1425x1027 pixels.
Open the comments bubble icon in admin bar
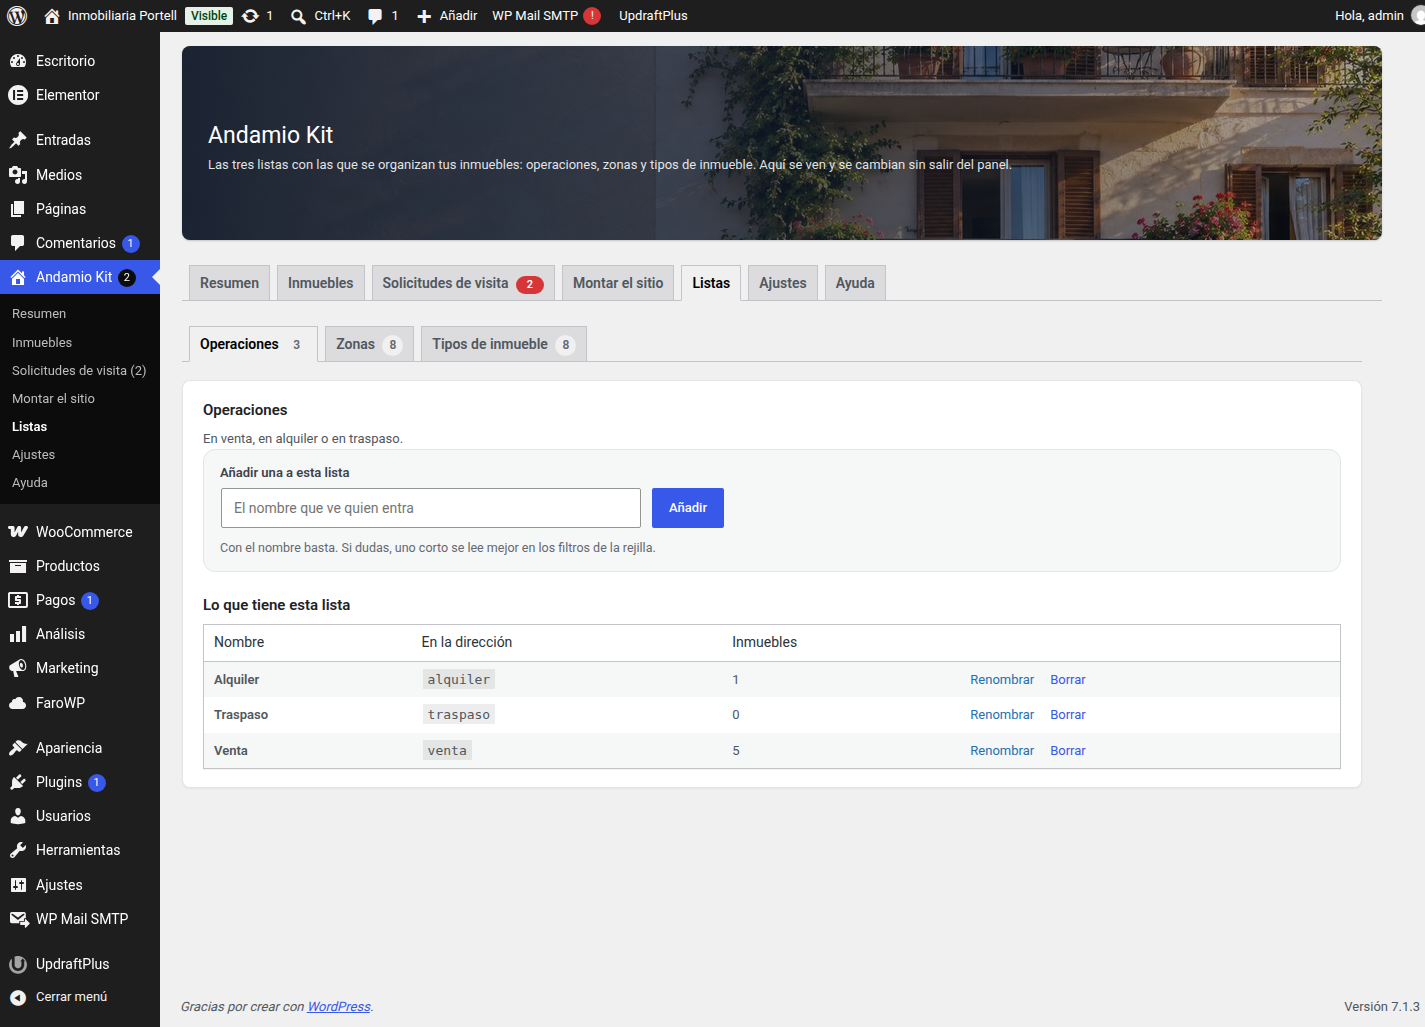point(375,16)
